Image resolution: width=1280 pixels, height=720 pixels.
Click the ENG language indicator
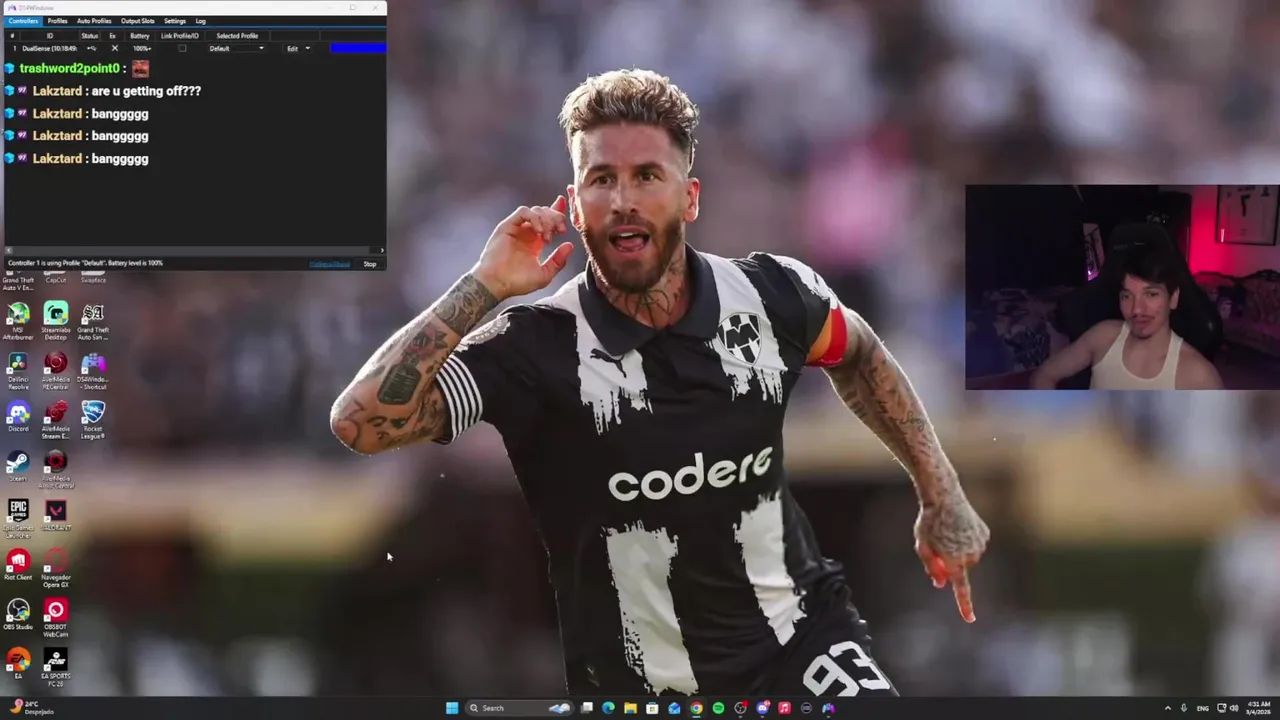pos(1203,708)
